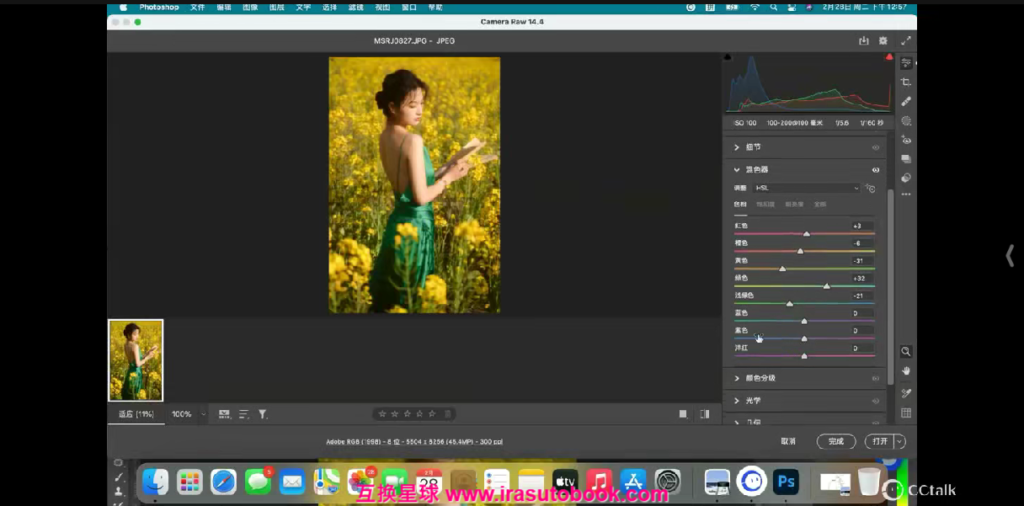Open the Masking tool
Image resolution: width=1024 pixels, height=506 pixels.
906,121
